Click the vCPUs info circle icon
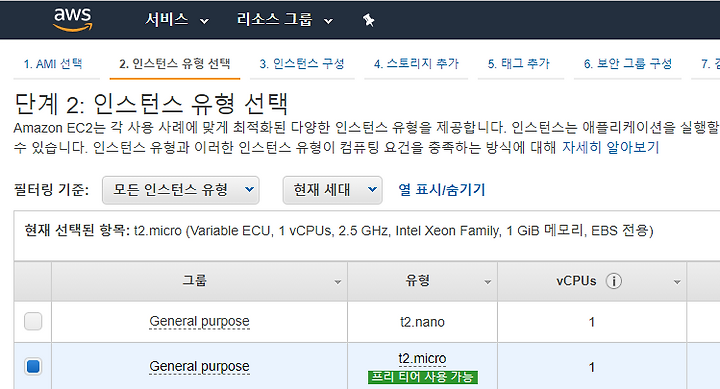 point(613,281)
